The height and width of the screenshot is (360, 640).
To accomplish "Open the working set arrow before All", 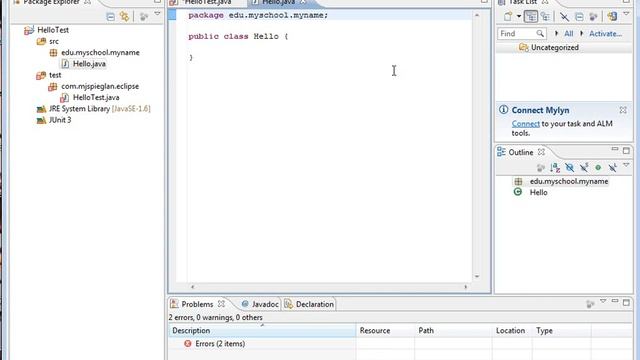I will point(556,33).
